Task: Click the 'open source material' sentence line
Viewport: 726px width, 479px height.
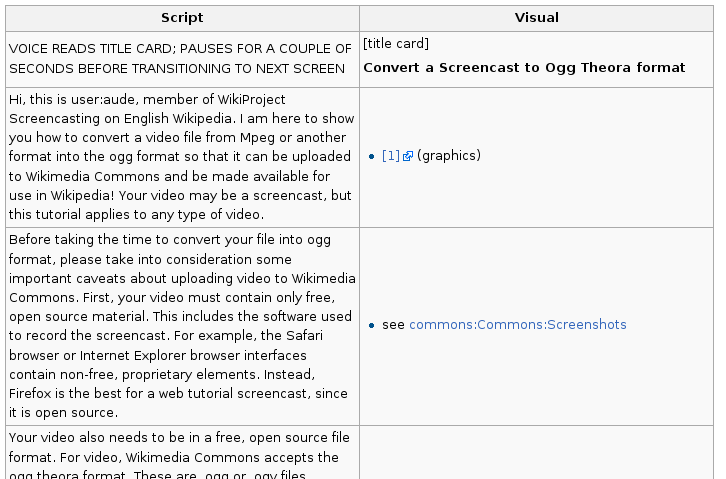Action: (180, 317)
